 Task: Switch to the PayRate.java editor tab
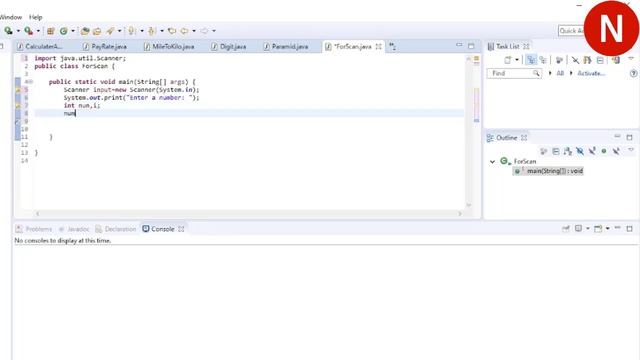coord(104,47)
